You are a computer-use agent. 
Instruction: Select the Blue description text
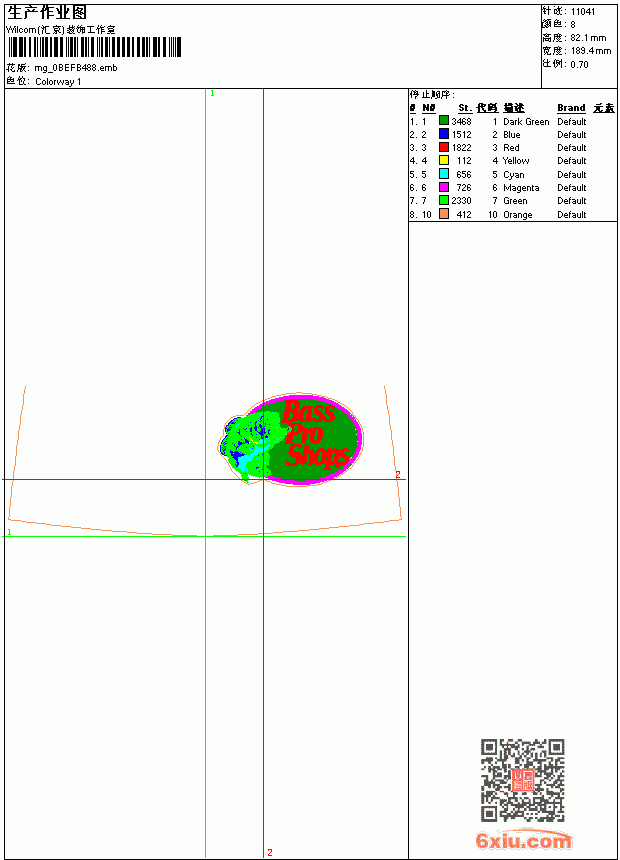coord(511,135)
